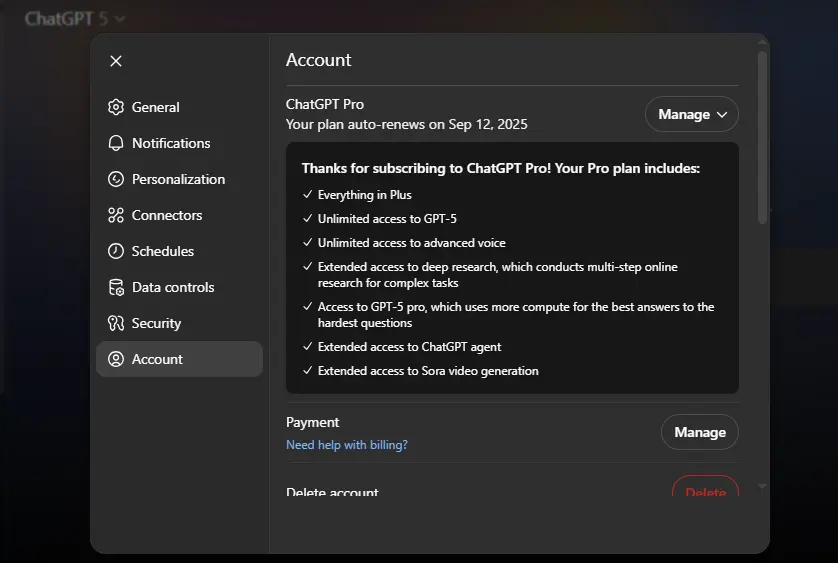Click Unlimited access to advanced voice line

(412, 243)
